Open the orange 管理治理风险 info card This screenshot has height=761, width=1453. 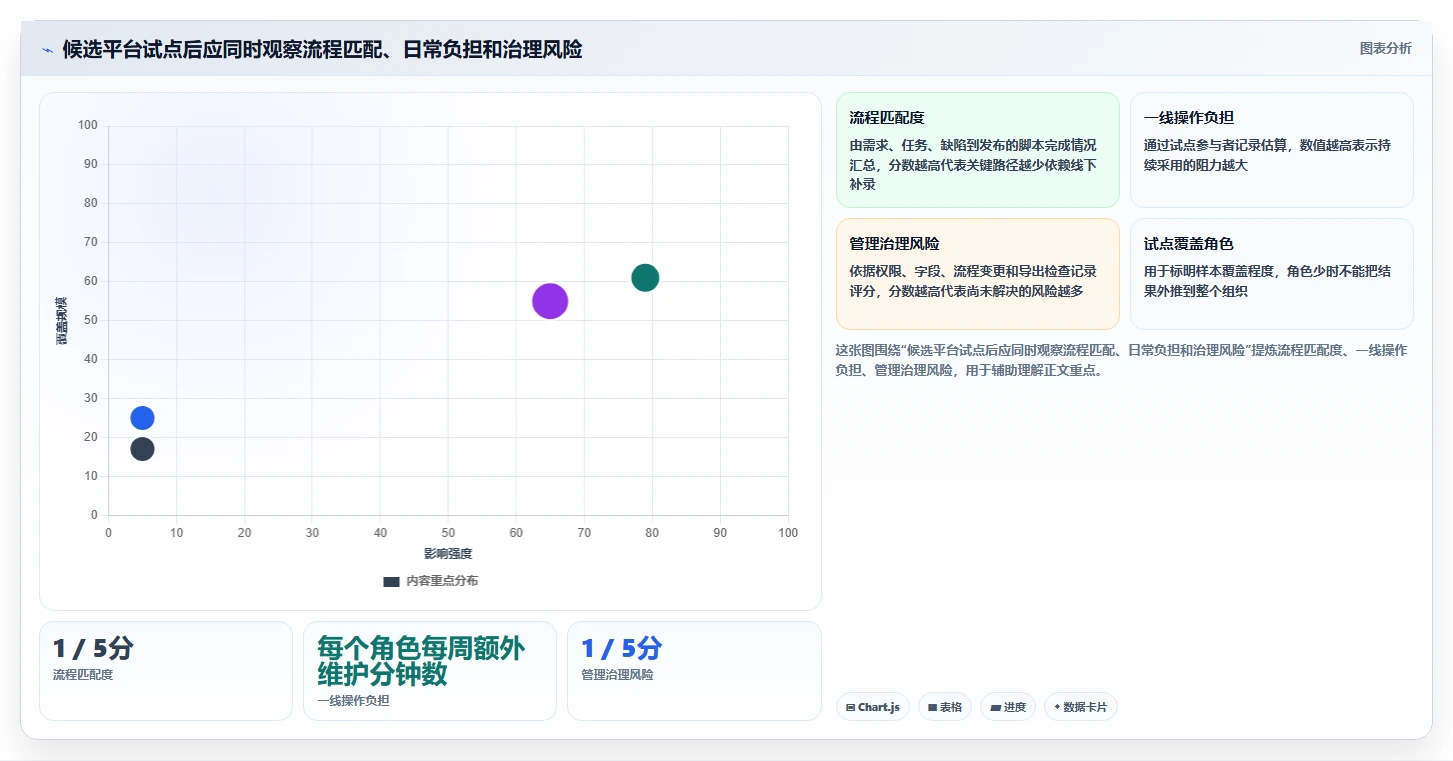[977, 274]
